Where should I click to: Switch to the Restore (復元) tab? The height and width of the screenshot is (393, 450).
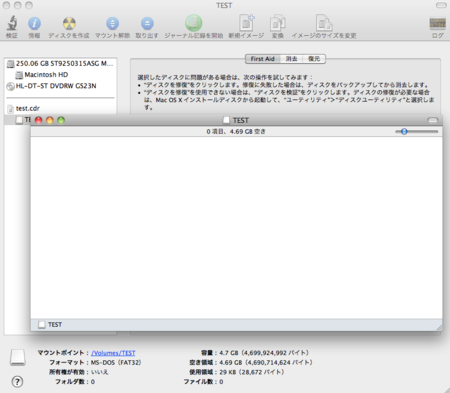click(x=314, y=59)
